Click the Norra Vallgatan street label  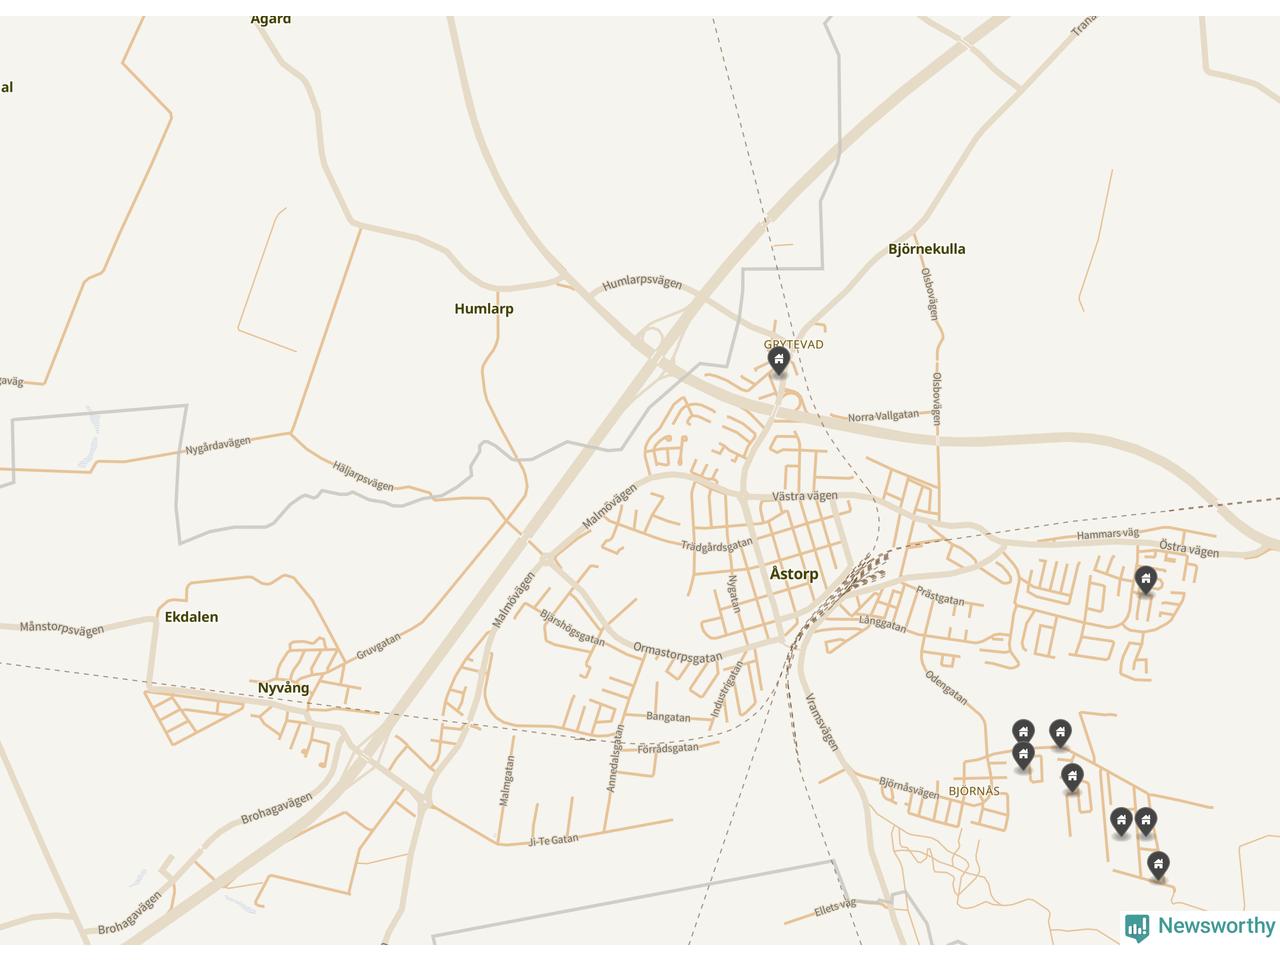point(883,416)
